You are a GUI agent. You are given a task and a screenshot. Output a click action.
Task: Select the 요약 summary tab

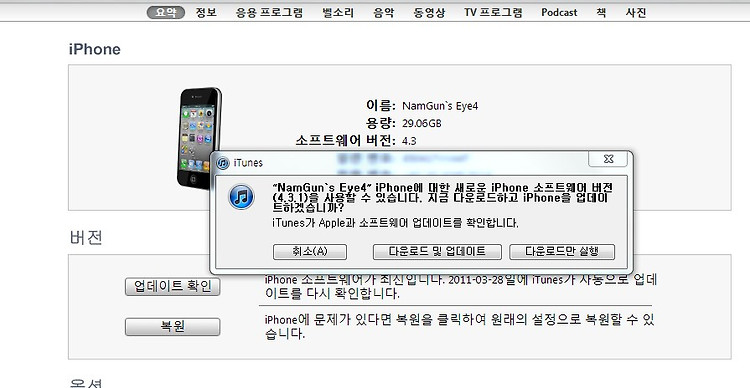click(165, 12)
